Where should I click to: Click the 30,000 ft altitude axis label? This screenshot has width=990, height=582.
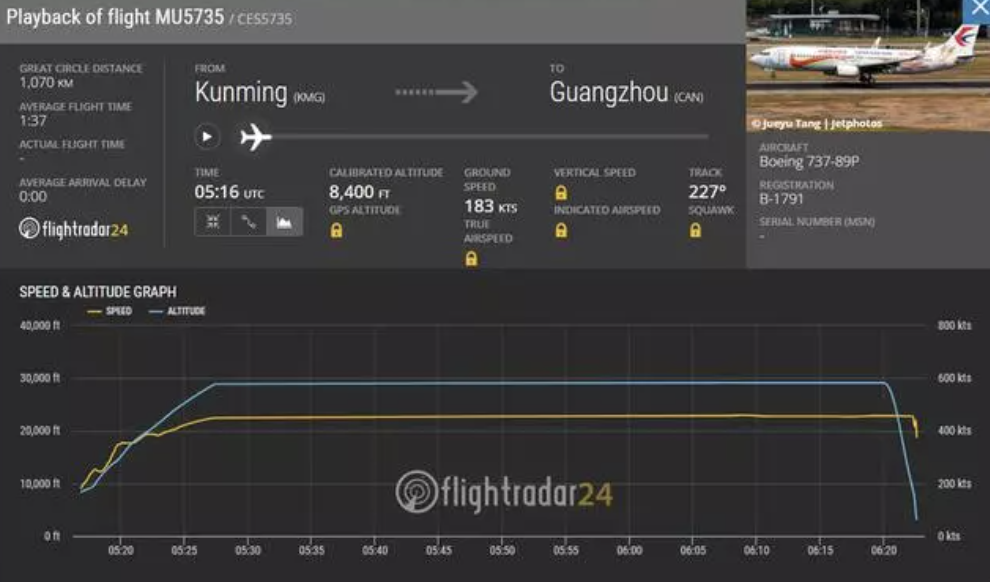[x=40, y=378]
